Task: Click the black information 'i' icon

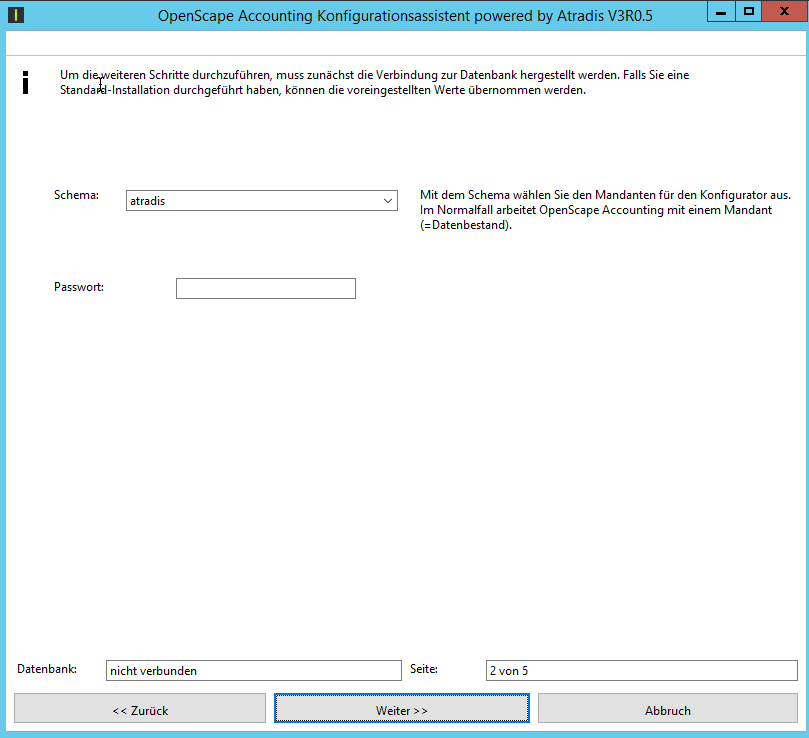Action: pyautogui.click(x=25, y=83)
